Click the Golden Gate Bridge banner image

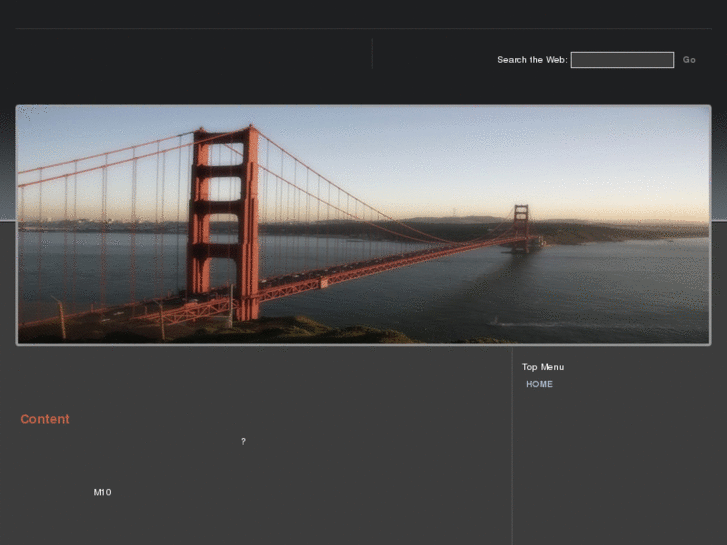point(363,225)
